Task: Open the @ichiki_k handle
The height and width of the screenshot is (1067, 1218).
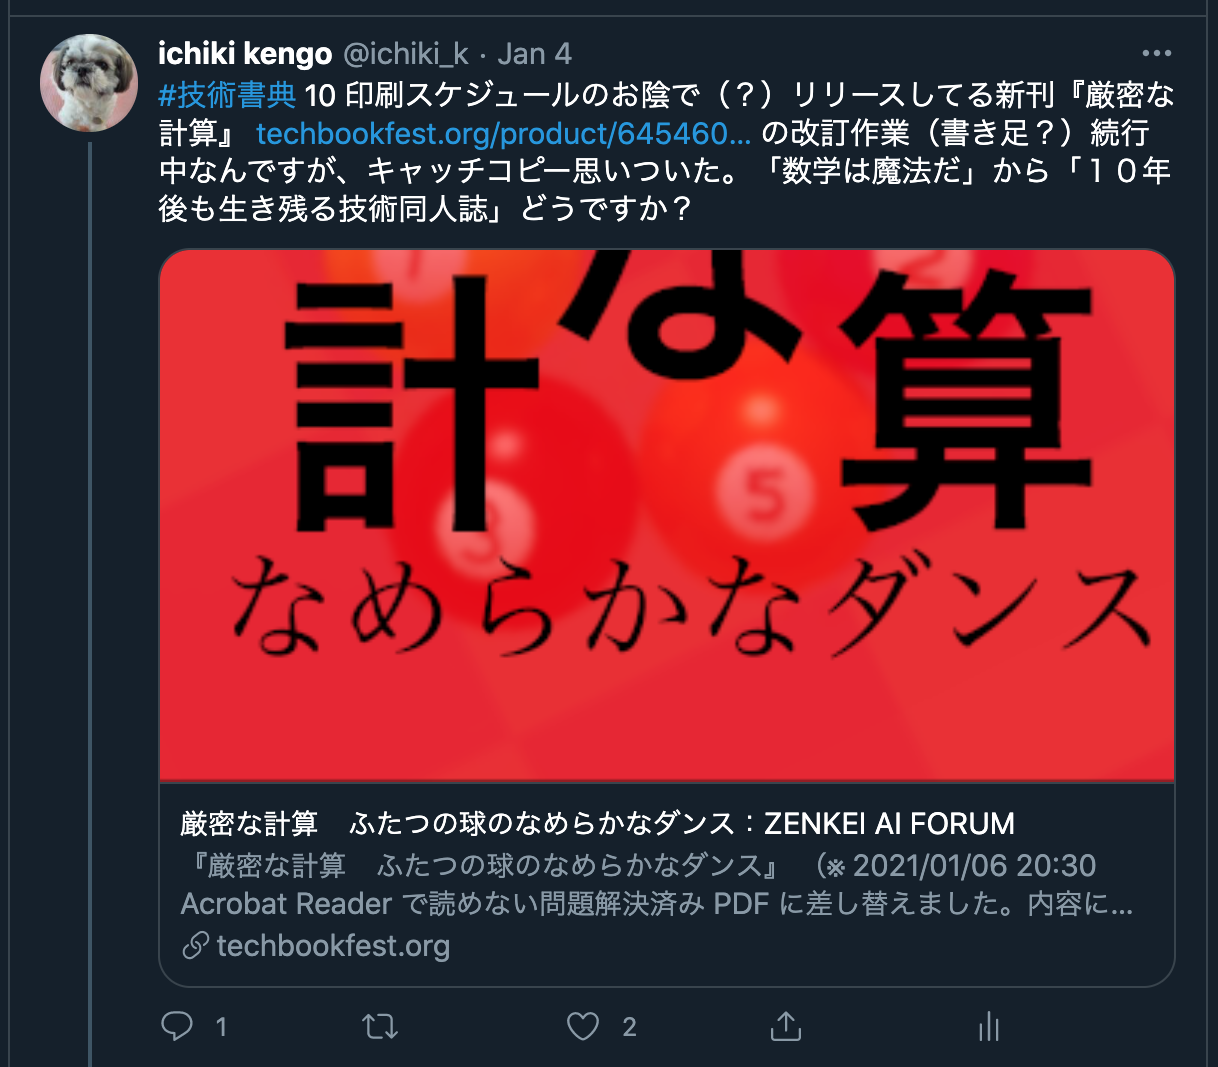Action: tap(405, 53)
